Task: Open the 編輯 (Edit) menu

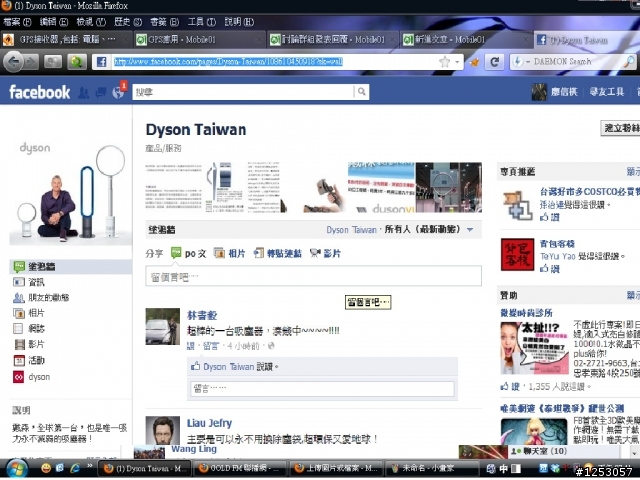Action: pos(53,22)
